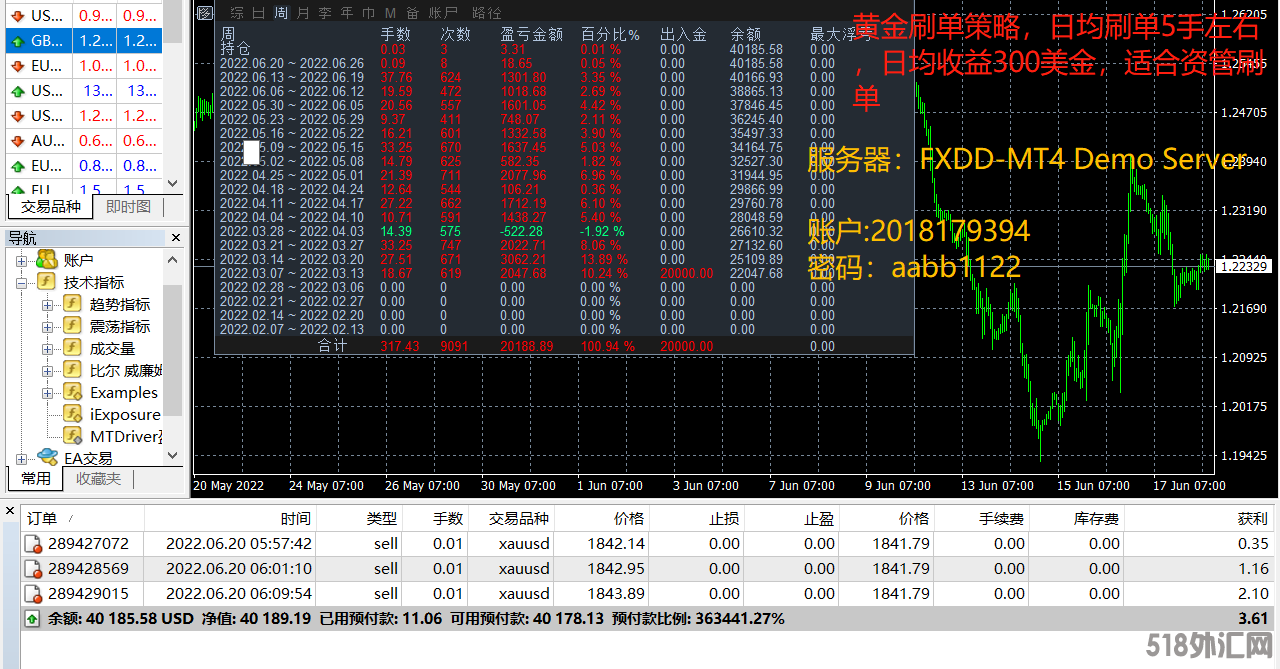Select the 月 period tab in statistics panel
The height and width of the screenshot is (669, 1280).
coord(303,13)
